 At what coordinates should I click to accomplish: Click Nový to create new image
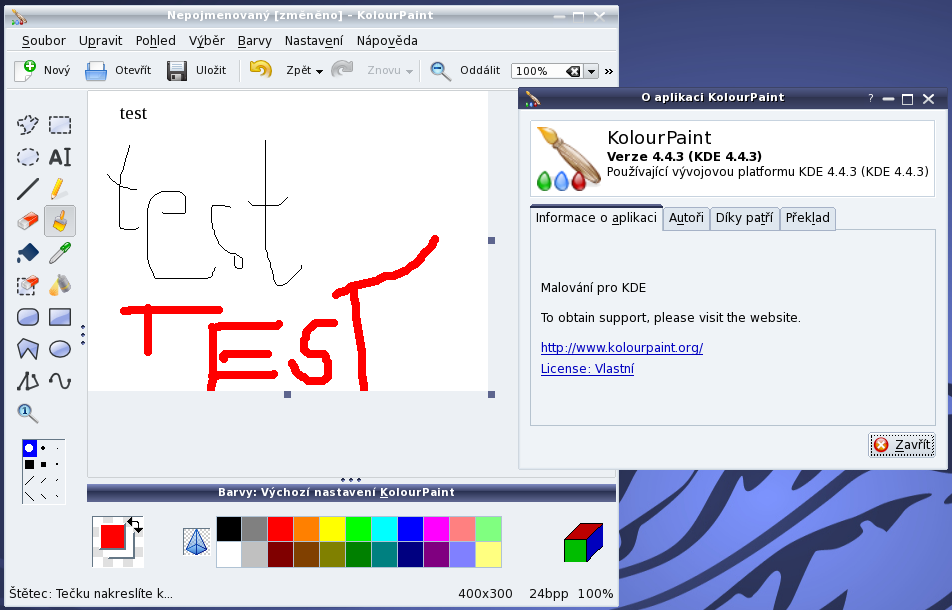click(42, 70)
